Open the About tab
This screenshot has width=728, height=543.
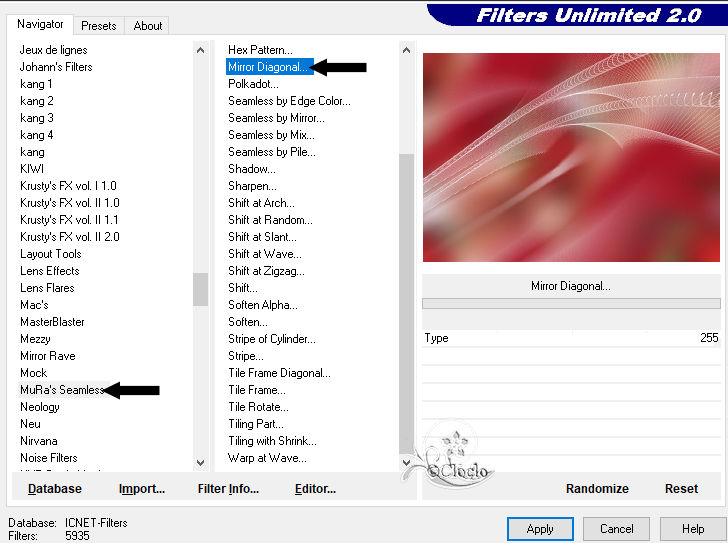tap(148, 26)
